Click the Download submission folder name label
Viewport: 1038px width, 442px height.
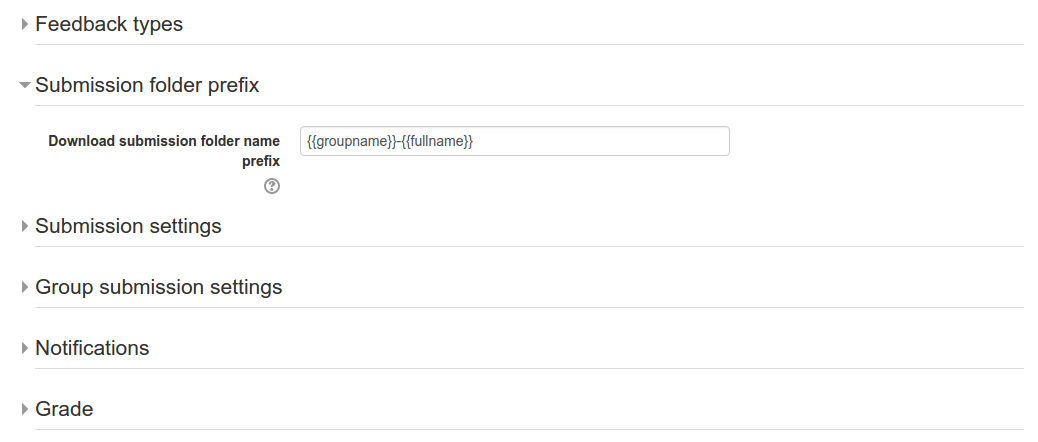click(164, 141)
